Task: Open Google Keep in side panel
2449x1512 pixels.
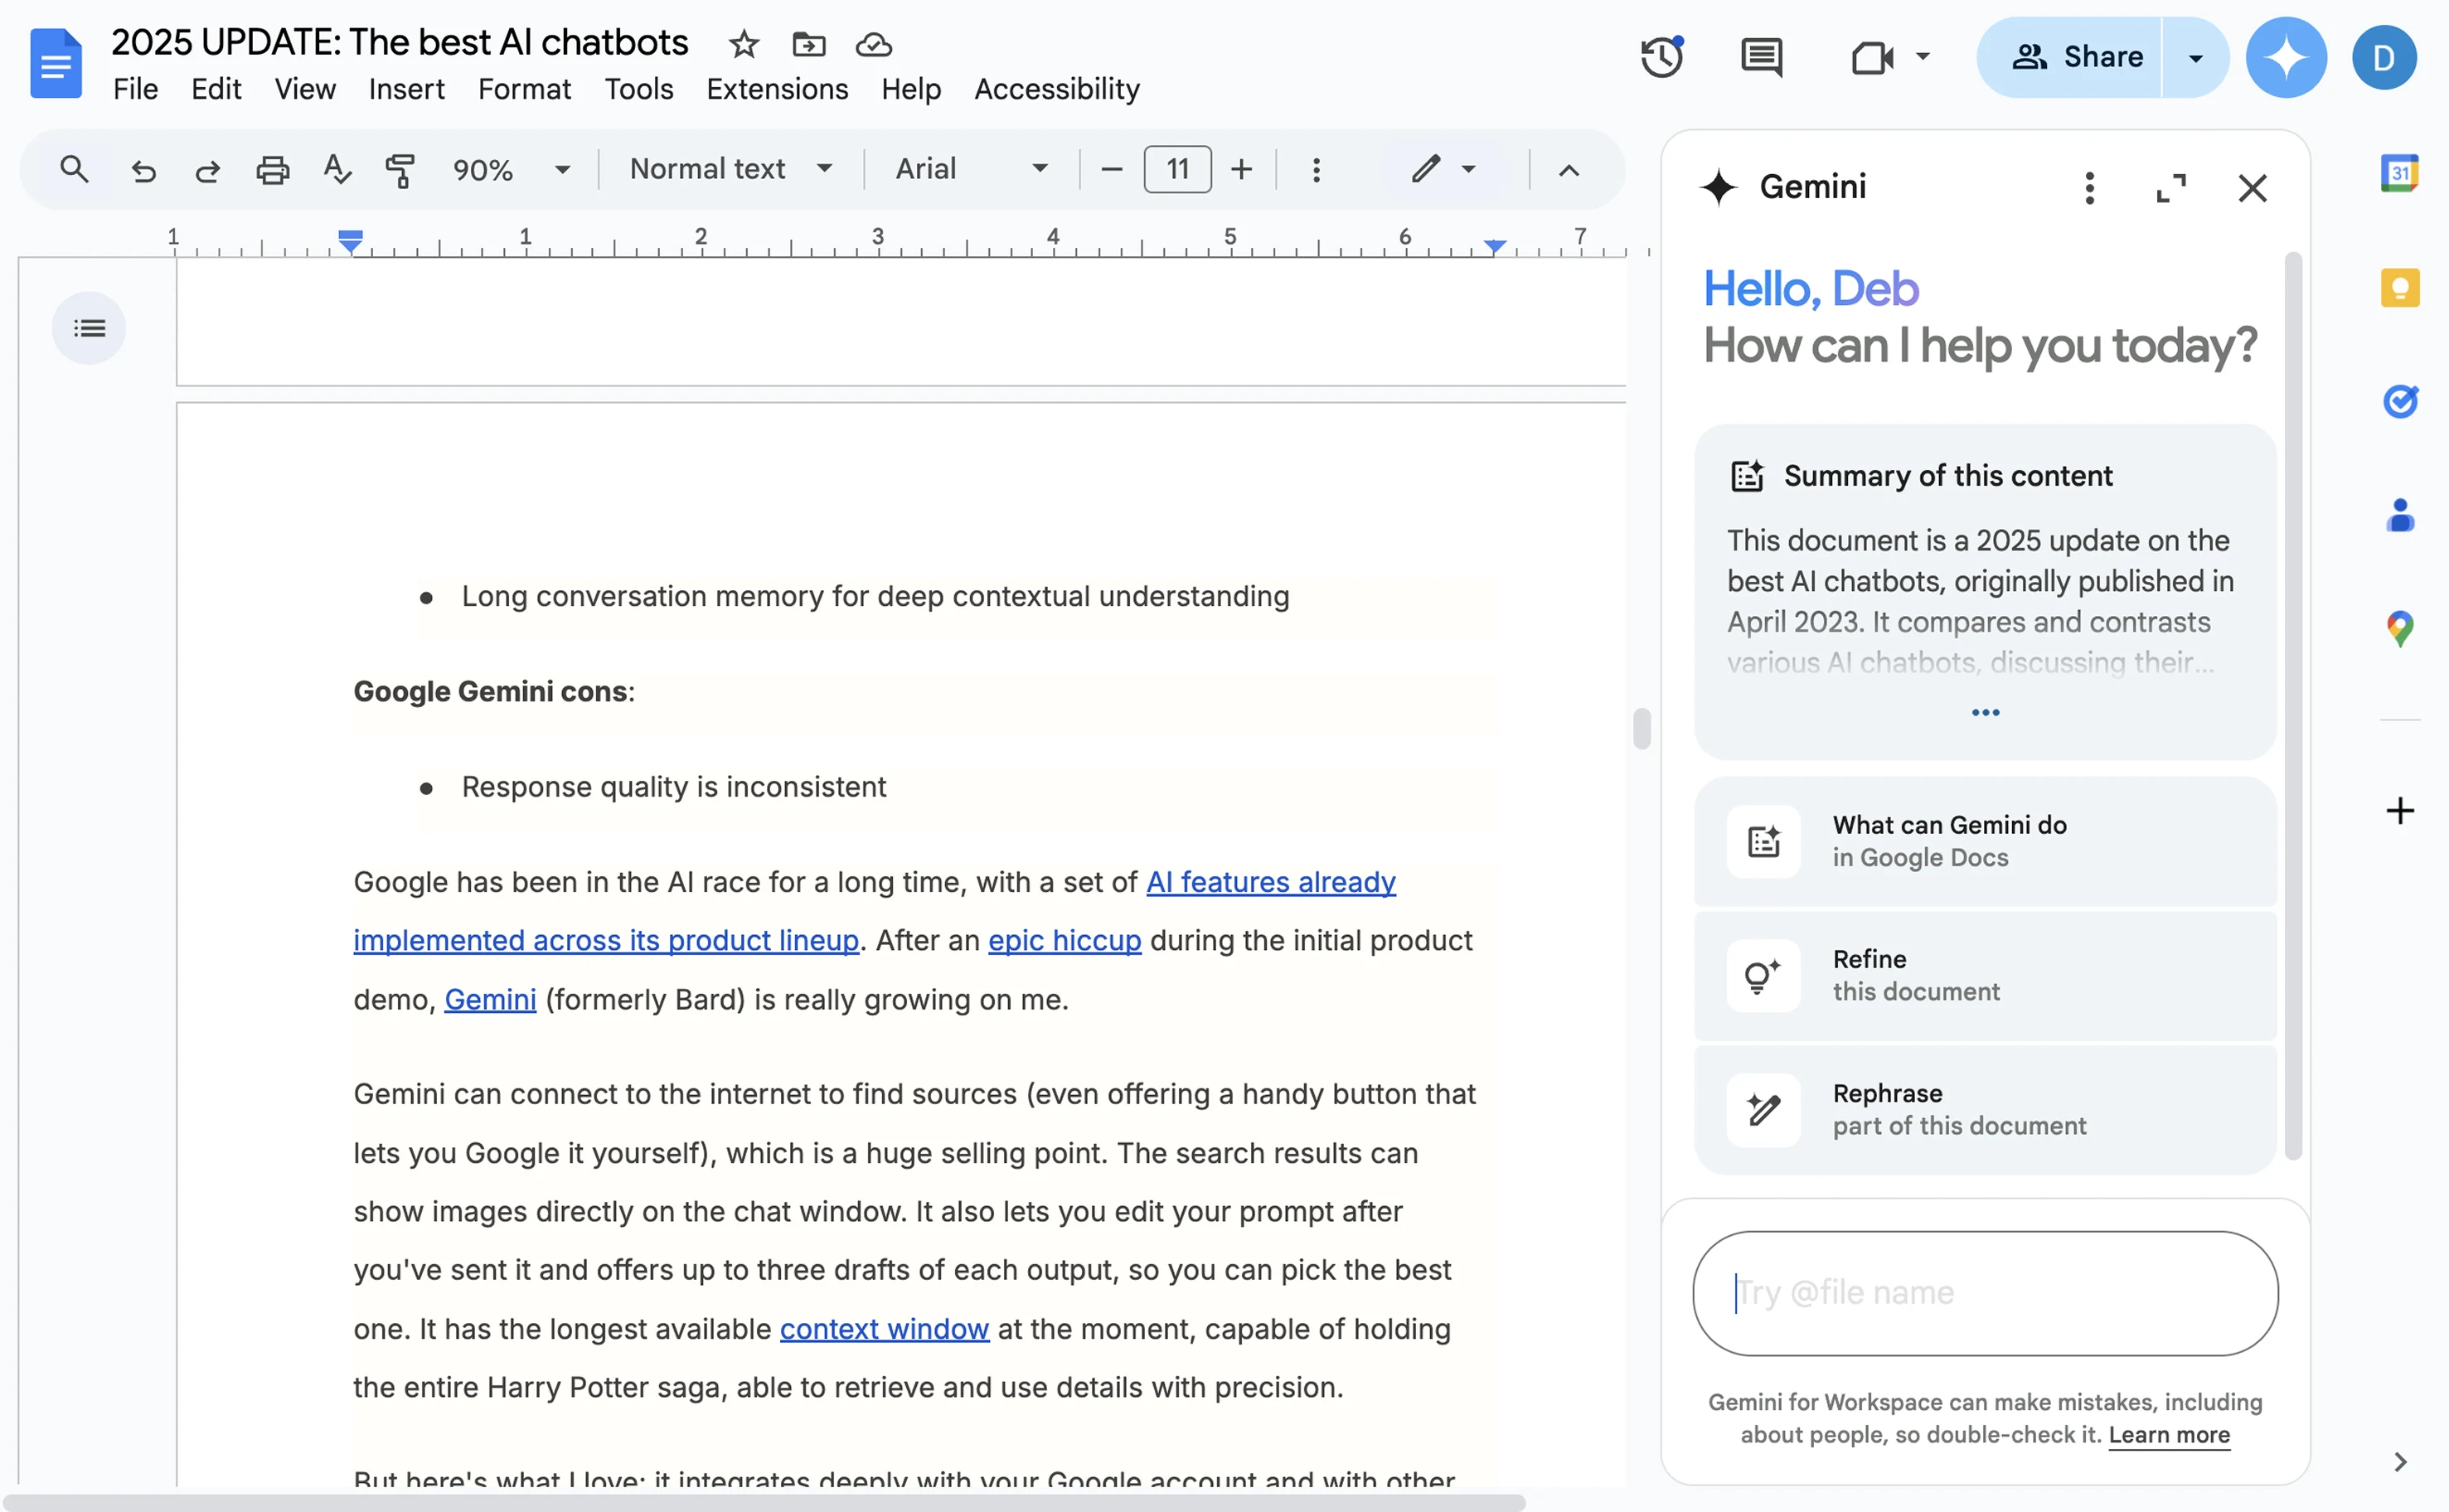Action: [2399, 288]
